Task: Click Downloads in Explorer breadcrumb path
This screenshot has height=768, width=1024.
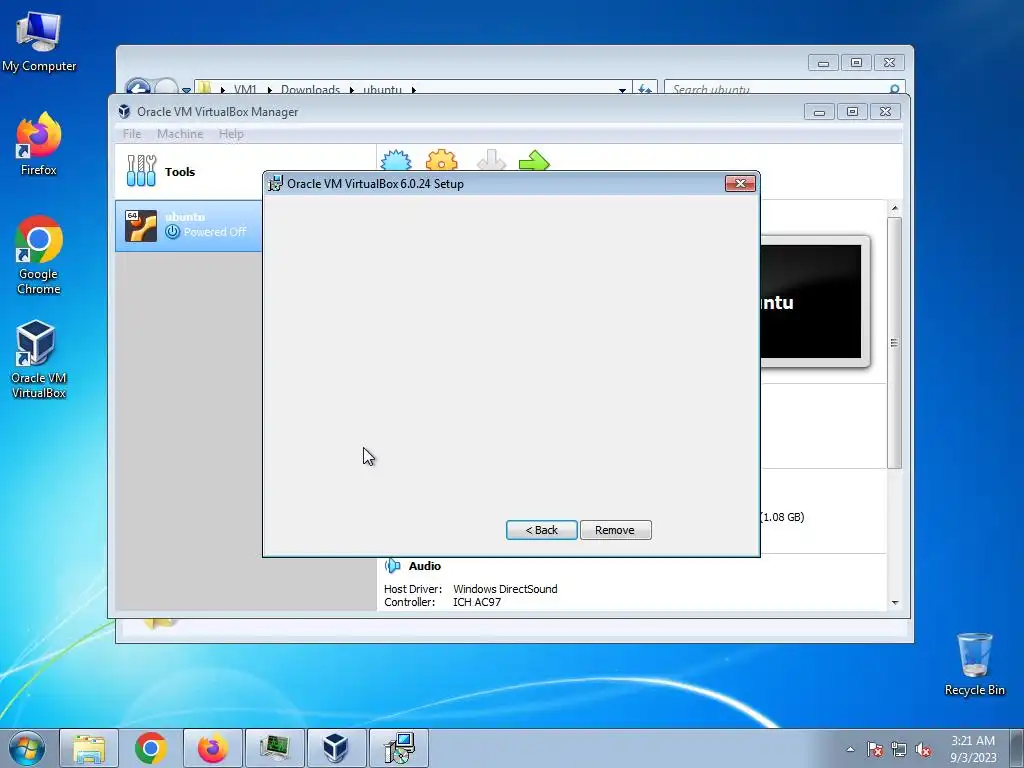Action: coord(310,89)
